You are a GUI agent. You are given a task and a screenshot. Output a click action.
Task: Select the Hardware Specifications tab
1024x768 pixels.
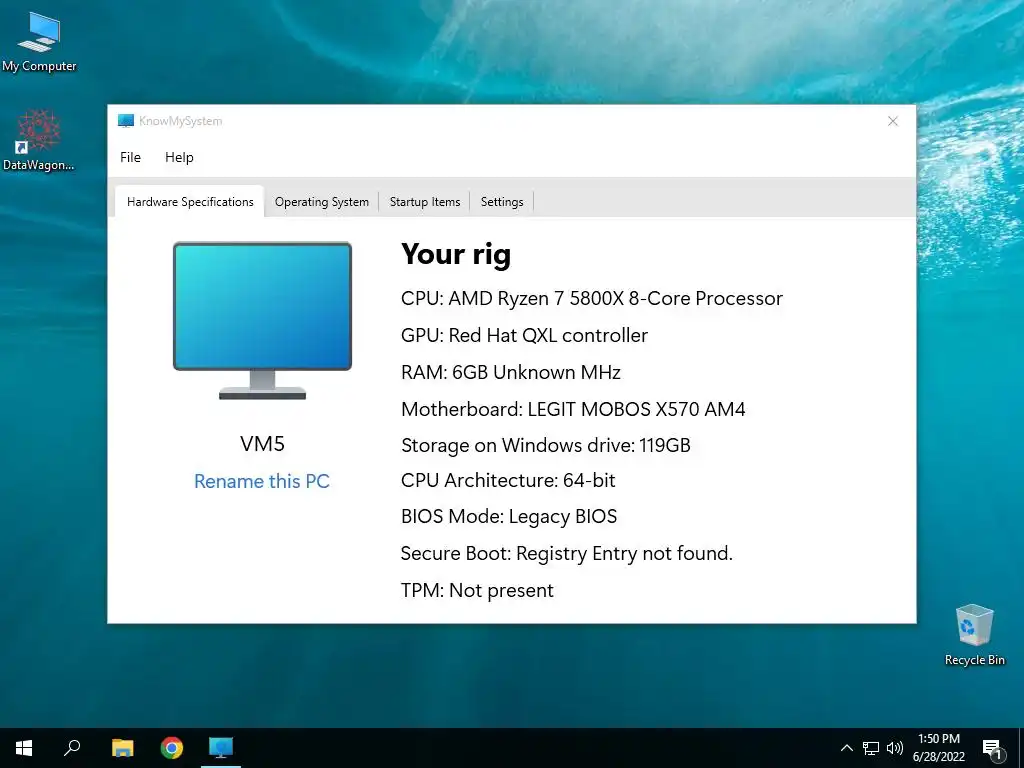pyautogui.click(x=190, y=202)
